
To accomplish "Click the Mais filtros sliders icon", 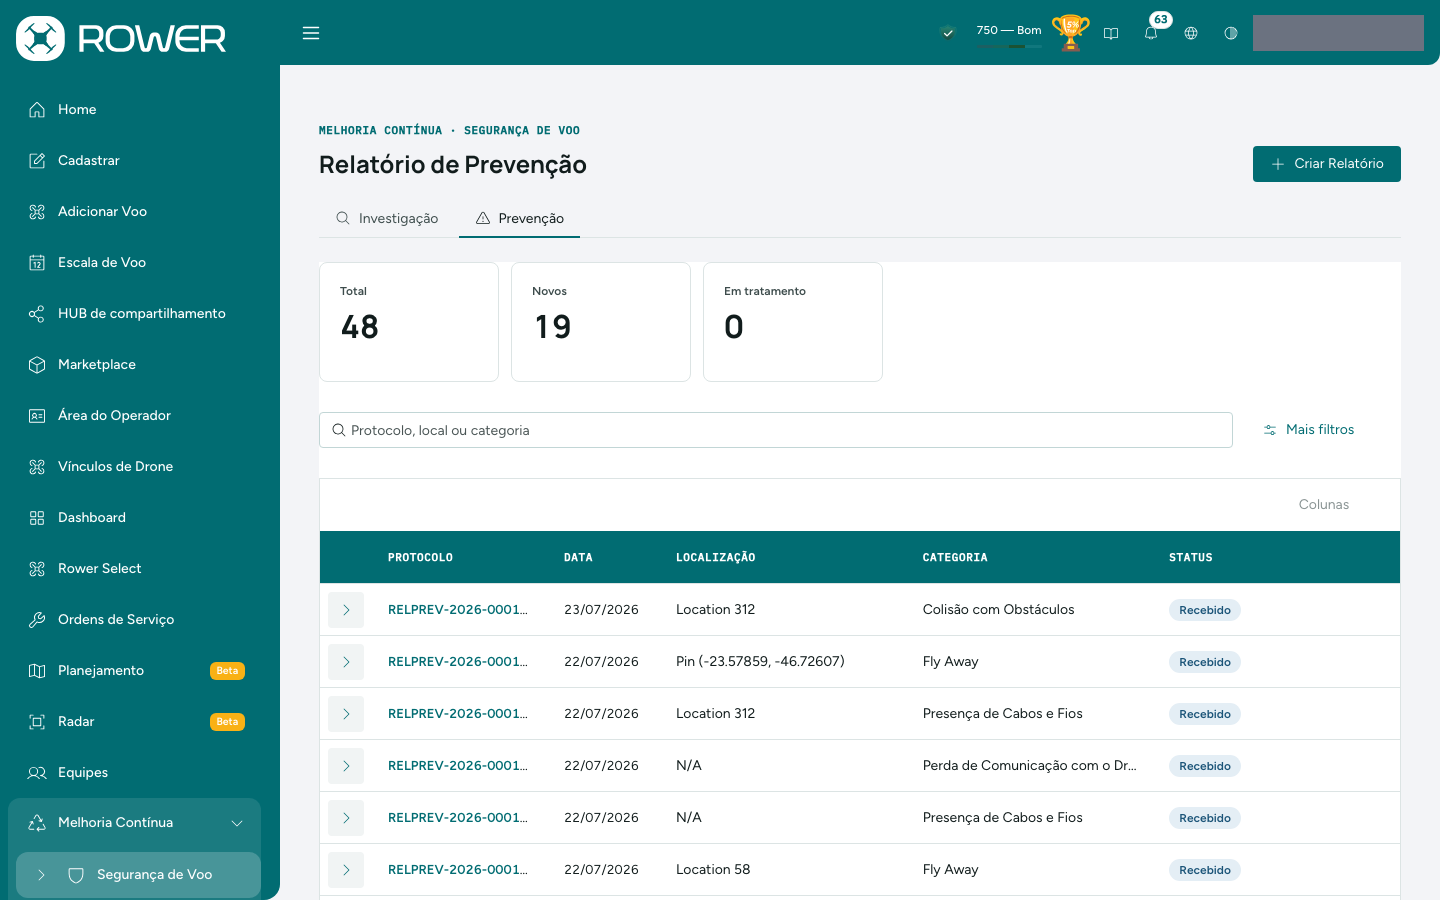I will click(1270, 430).
